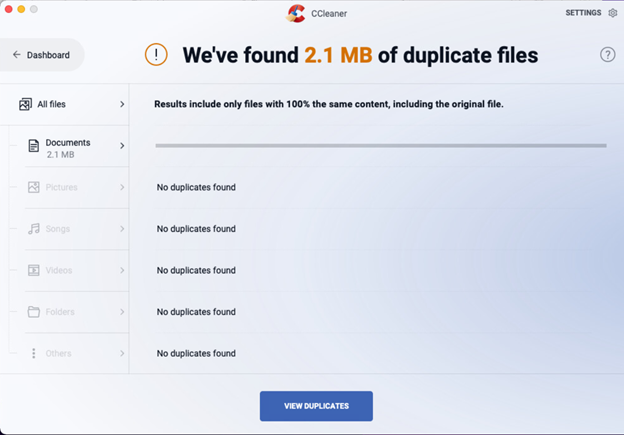This screenshot has height=435, width=624.
Task: Expand the Pictures chevron arrow
Action: [x=122, y=187]
